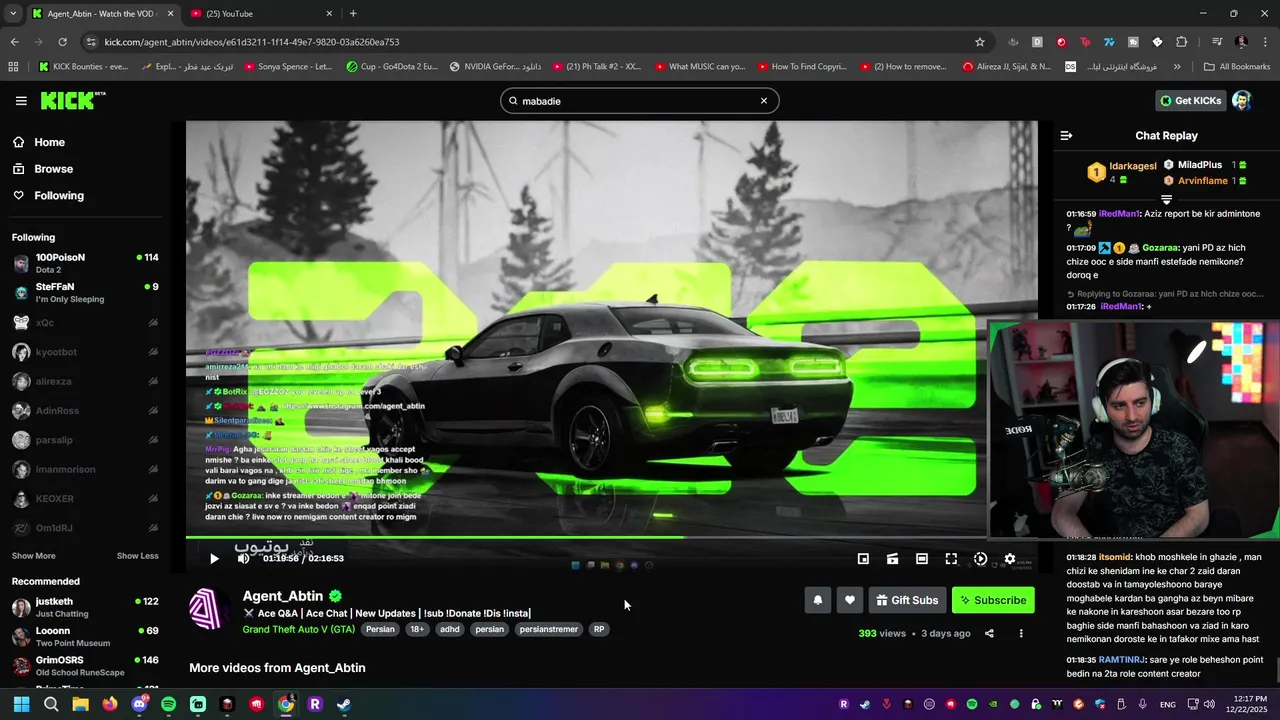Enter fullscreen video mode

pos(951,559)
